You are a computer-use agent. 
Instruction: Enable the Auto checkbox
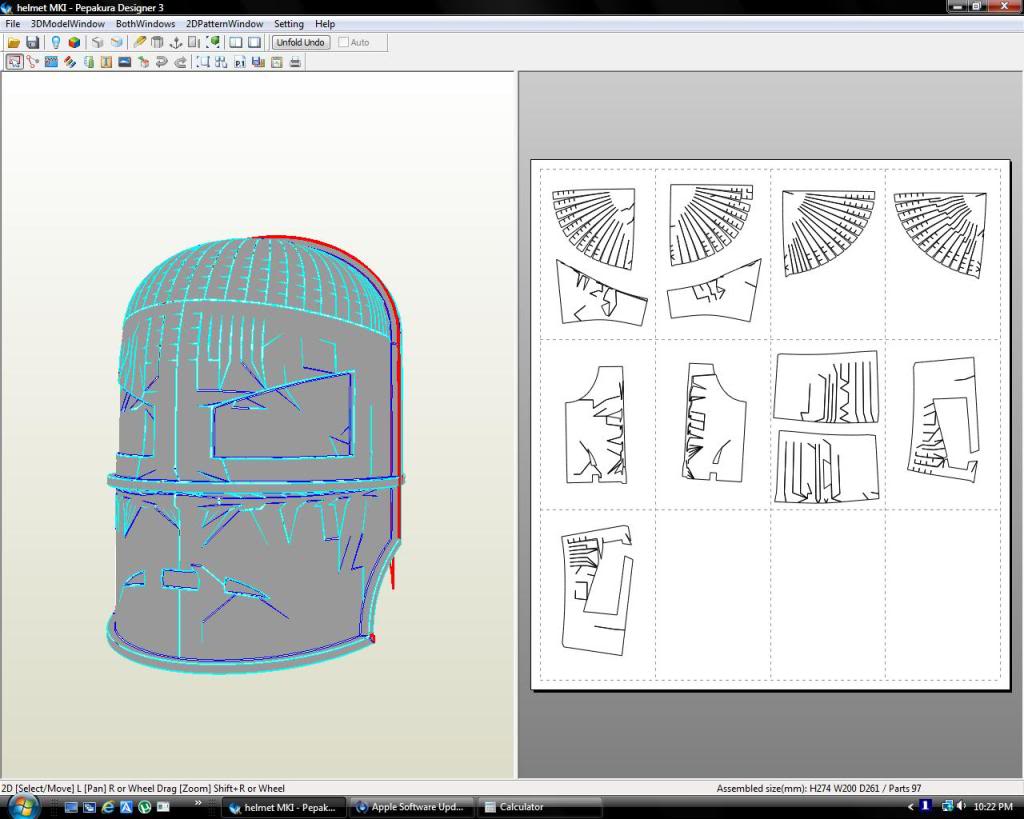coord(345,43)
